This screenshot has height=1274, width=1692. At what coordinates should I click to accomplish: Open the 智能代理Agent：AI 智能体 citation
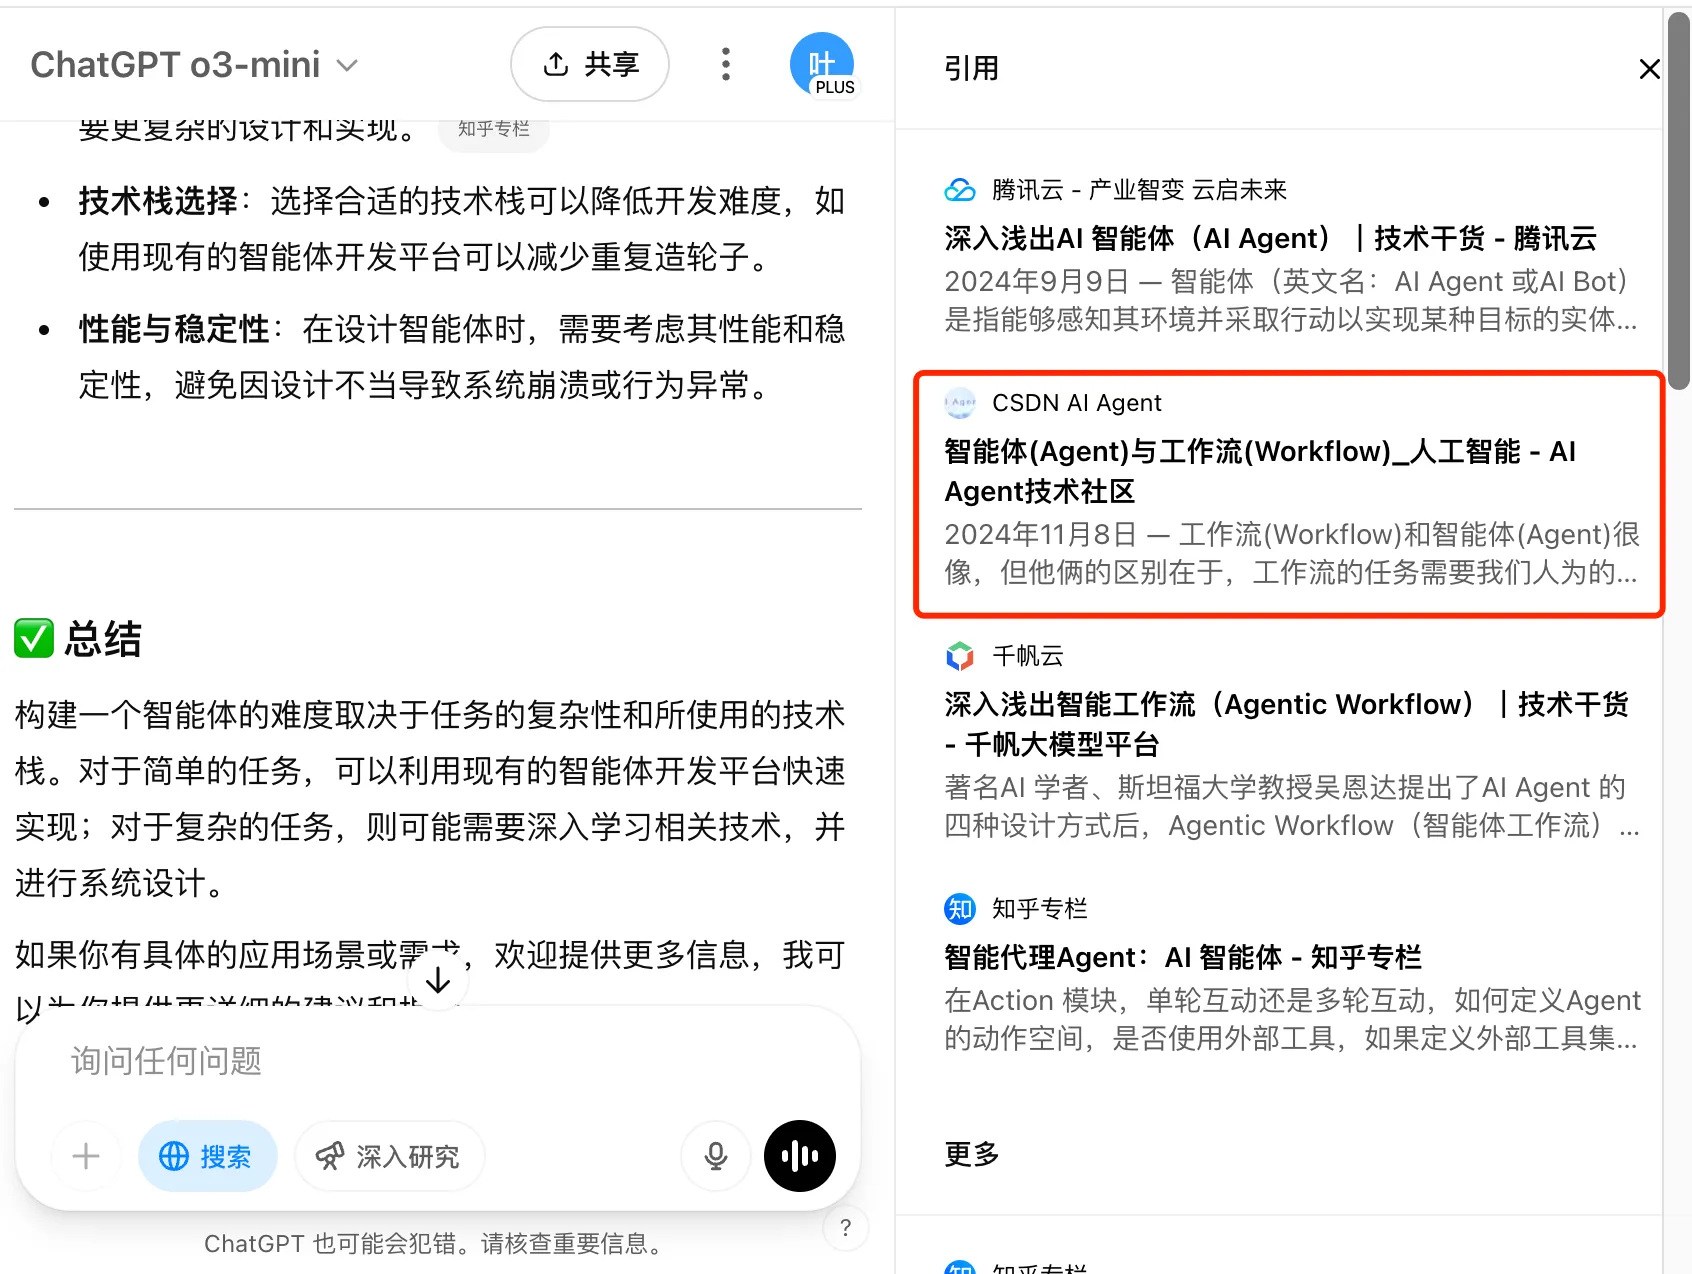coord(1290,975)
